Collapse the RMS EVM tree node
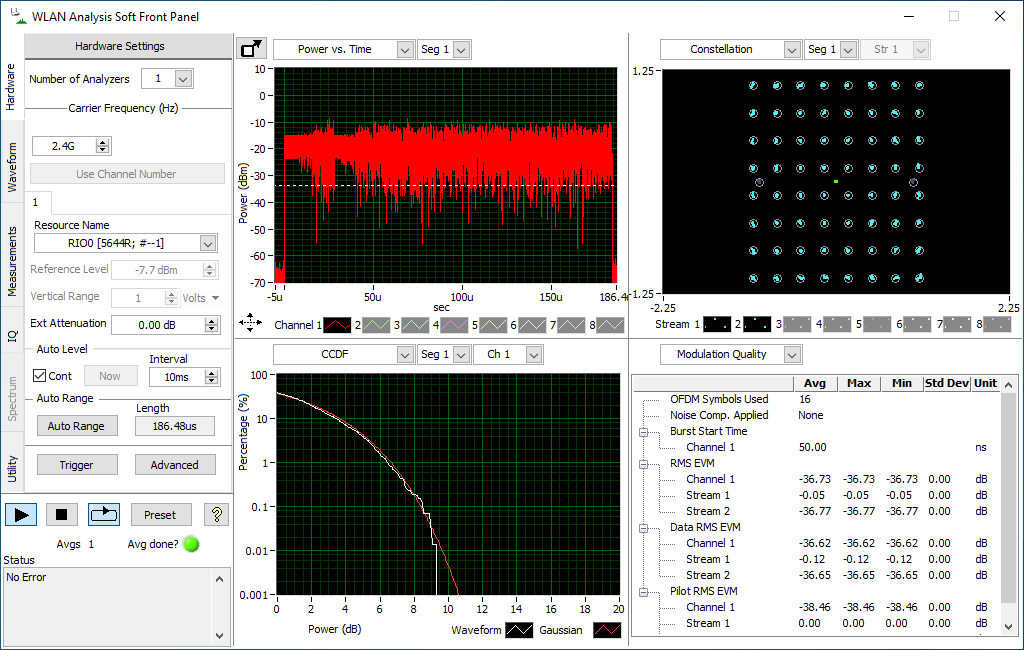Viewport: 1024px width, 650px height. pyautogui.click(x=643, y=464)
